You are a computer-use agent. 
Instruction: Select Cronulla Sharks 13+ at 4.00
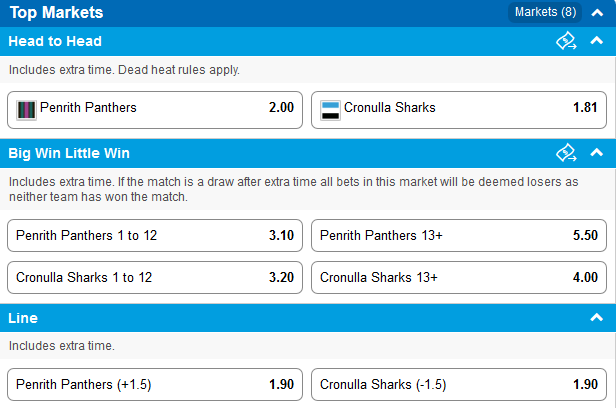[x=459, y=277]
